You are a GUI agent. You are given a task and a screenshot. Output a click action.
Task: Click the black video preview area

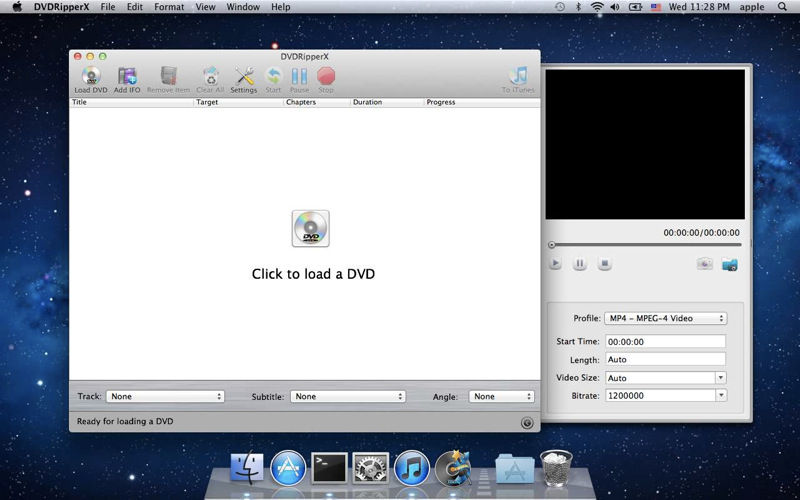pyautogui.click(x=645, y=144)
